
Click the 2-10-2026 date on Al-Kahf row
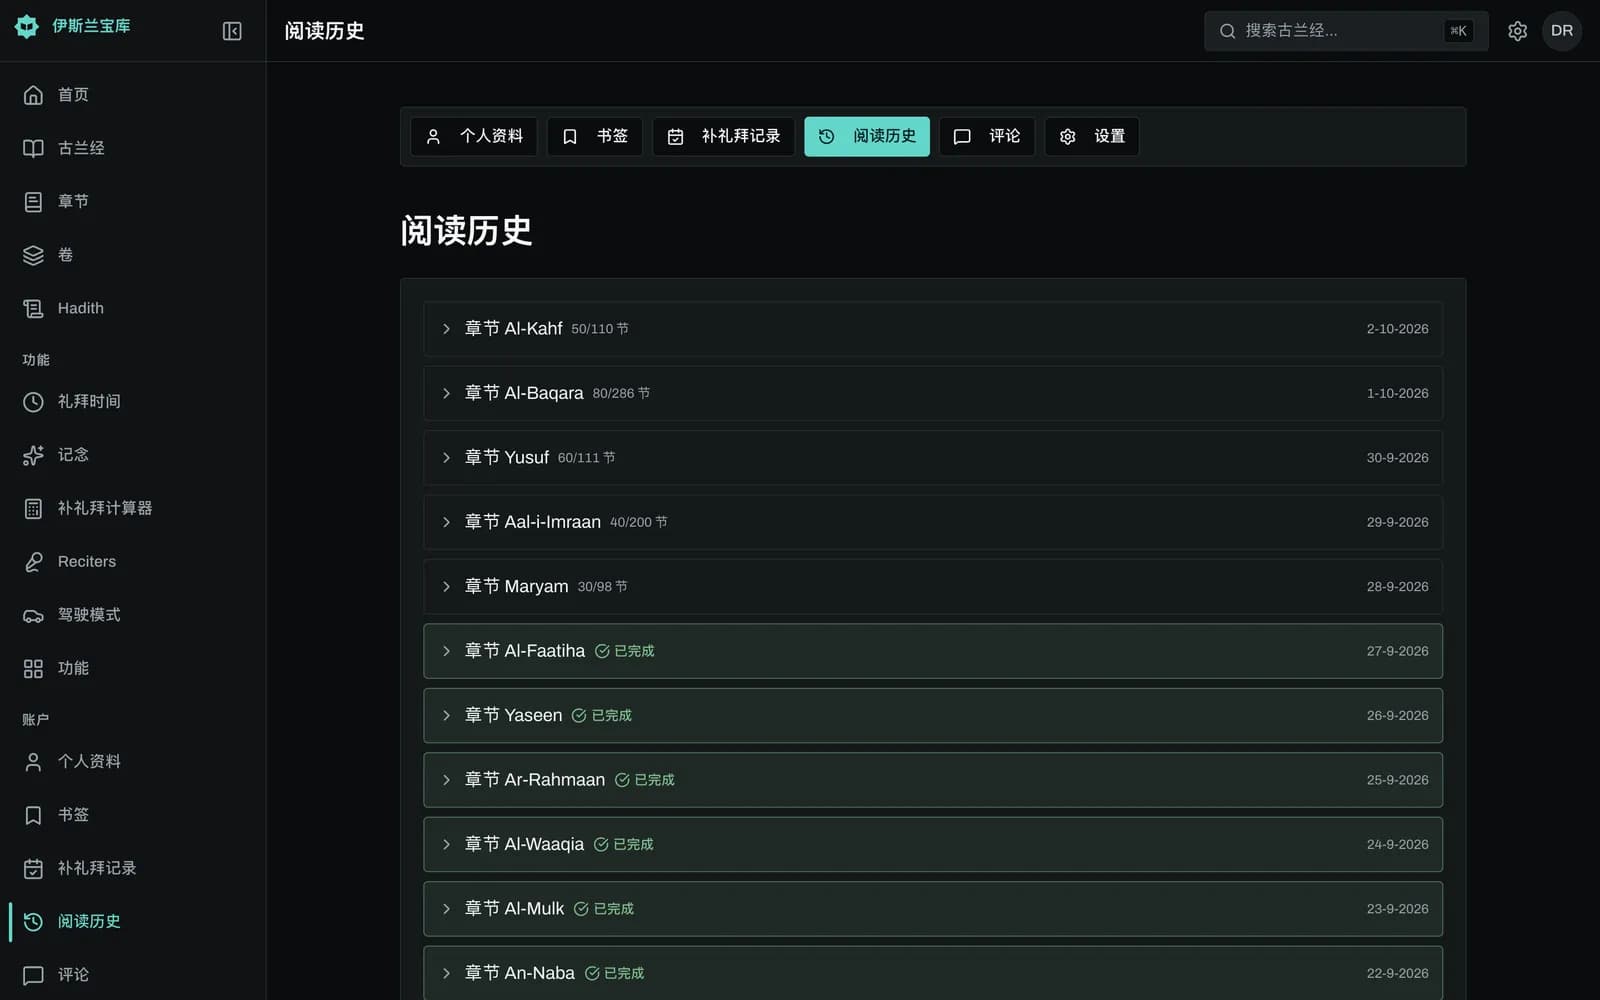tap(1397, 329)
